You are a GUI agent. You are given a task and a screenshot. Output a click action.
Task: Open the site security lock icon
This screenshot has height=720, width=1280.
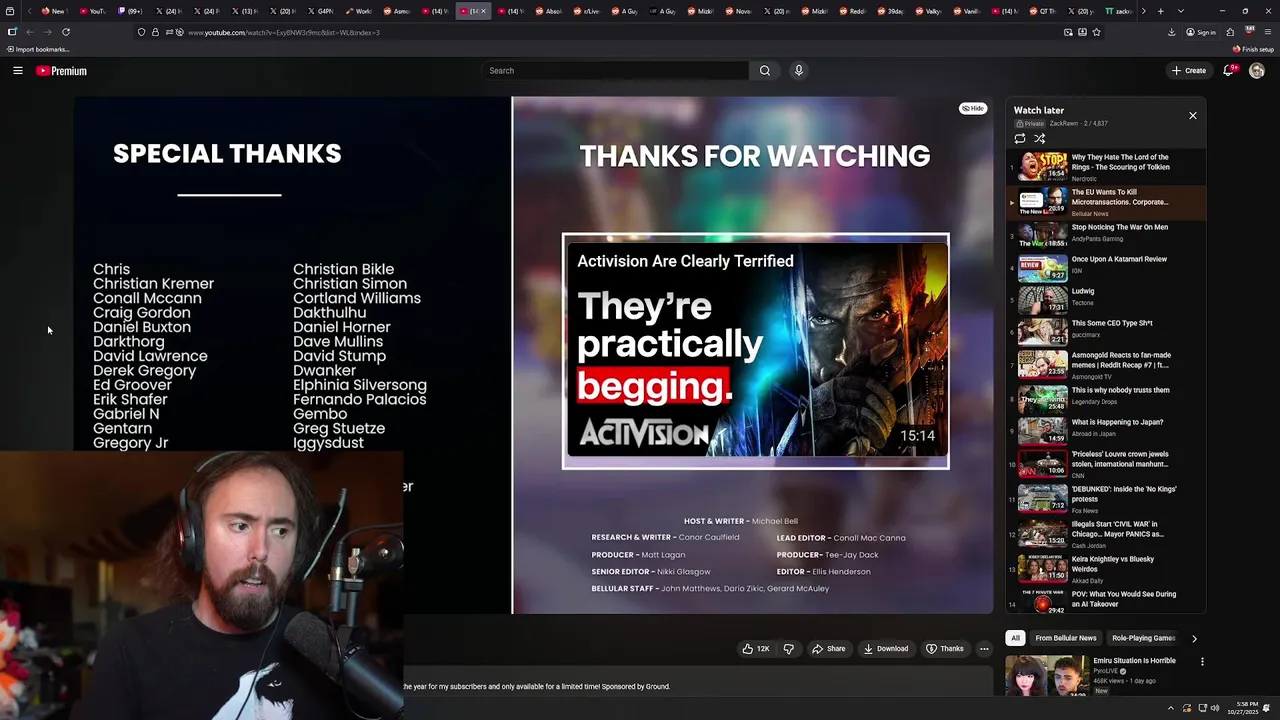click(155, 32)
